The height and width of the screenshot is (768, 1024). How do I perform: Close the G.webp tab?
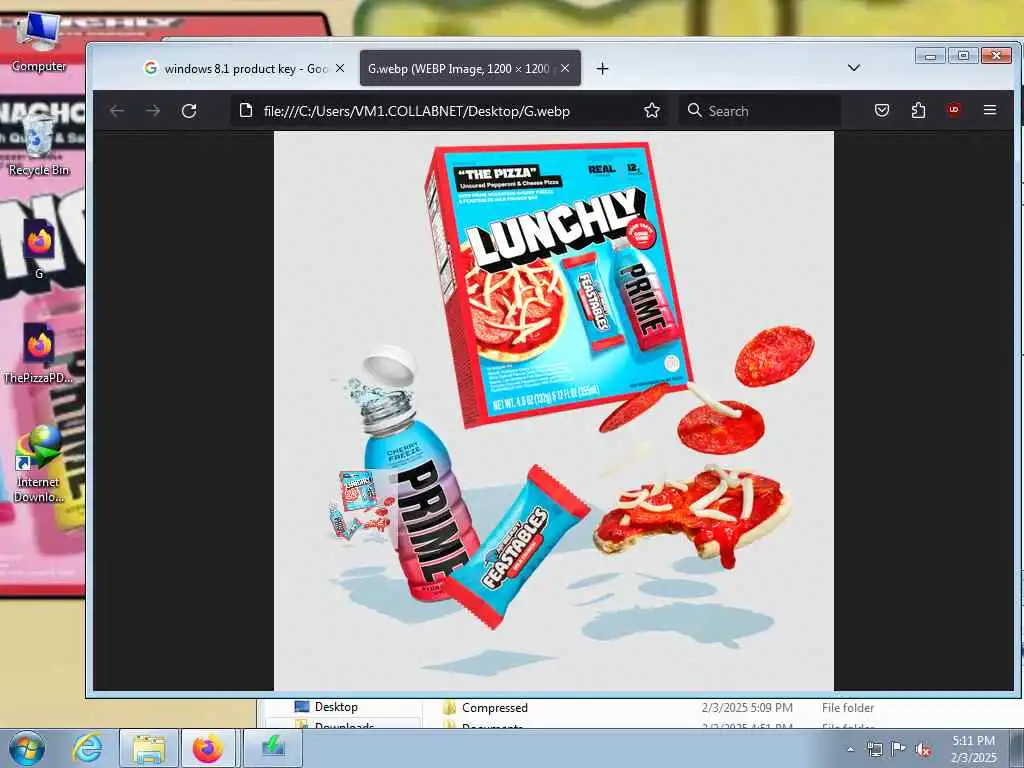[x=565, y=68]
